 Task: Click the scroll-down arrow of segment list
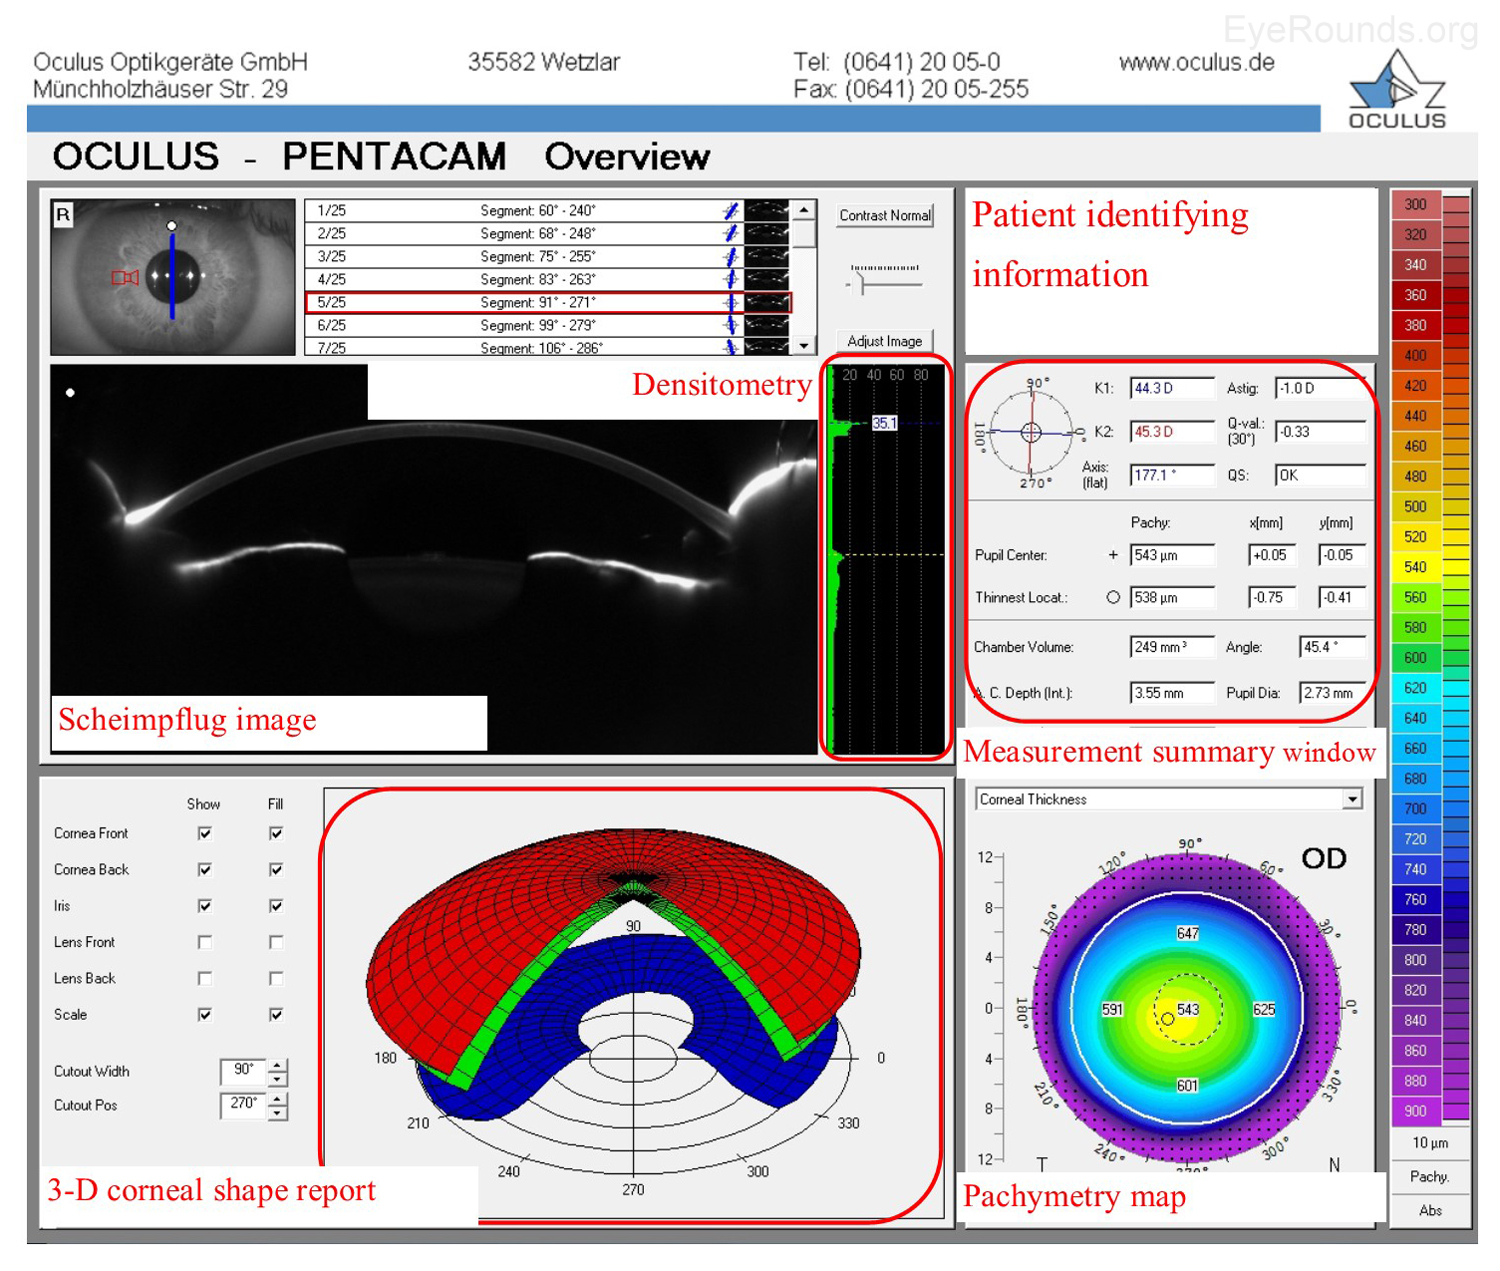pos(804,346)
